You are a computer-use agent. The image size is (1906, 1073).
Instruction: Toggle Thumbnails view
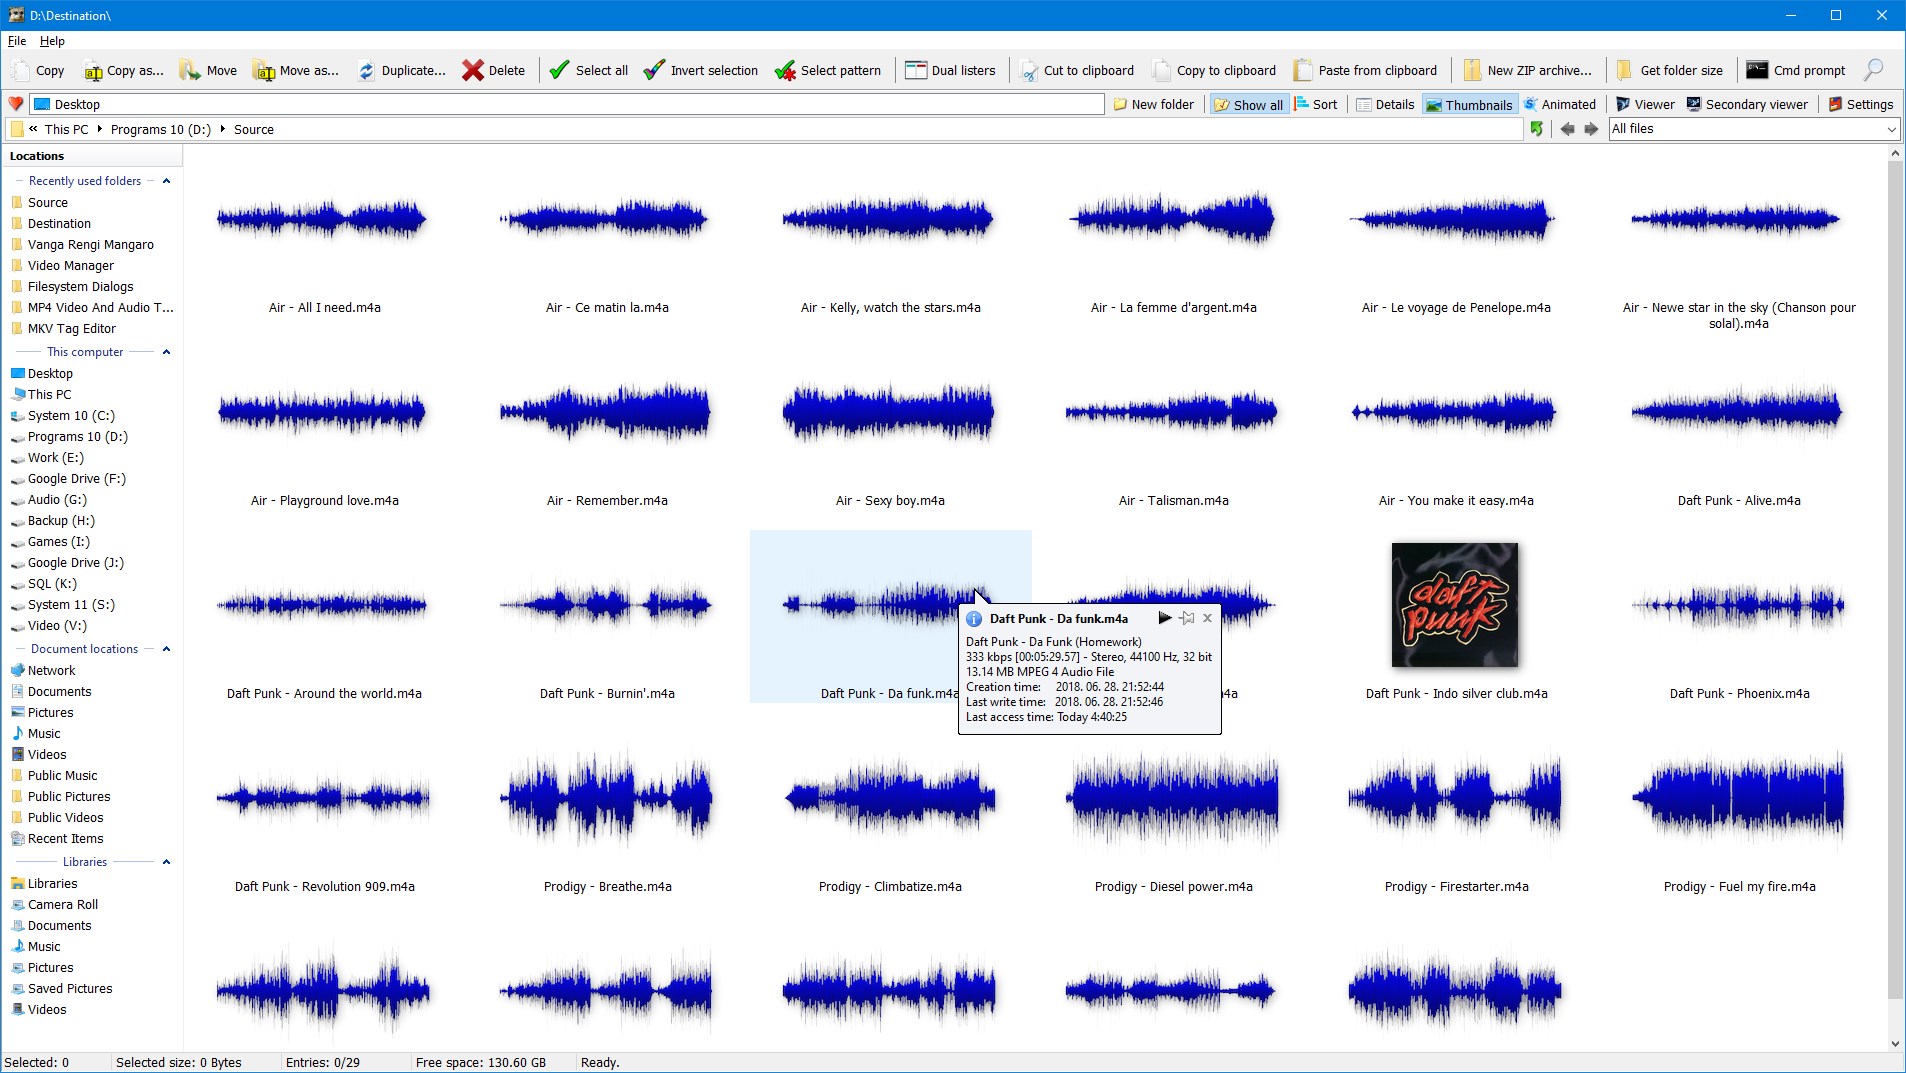[1469, 104]
